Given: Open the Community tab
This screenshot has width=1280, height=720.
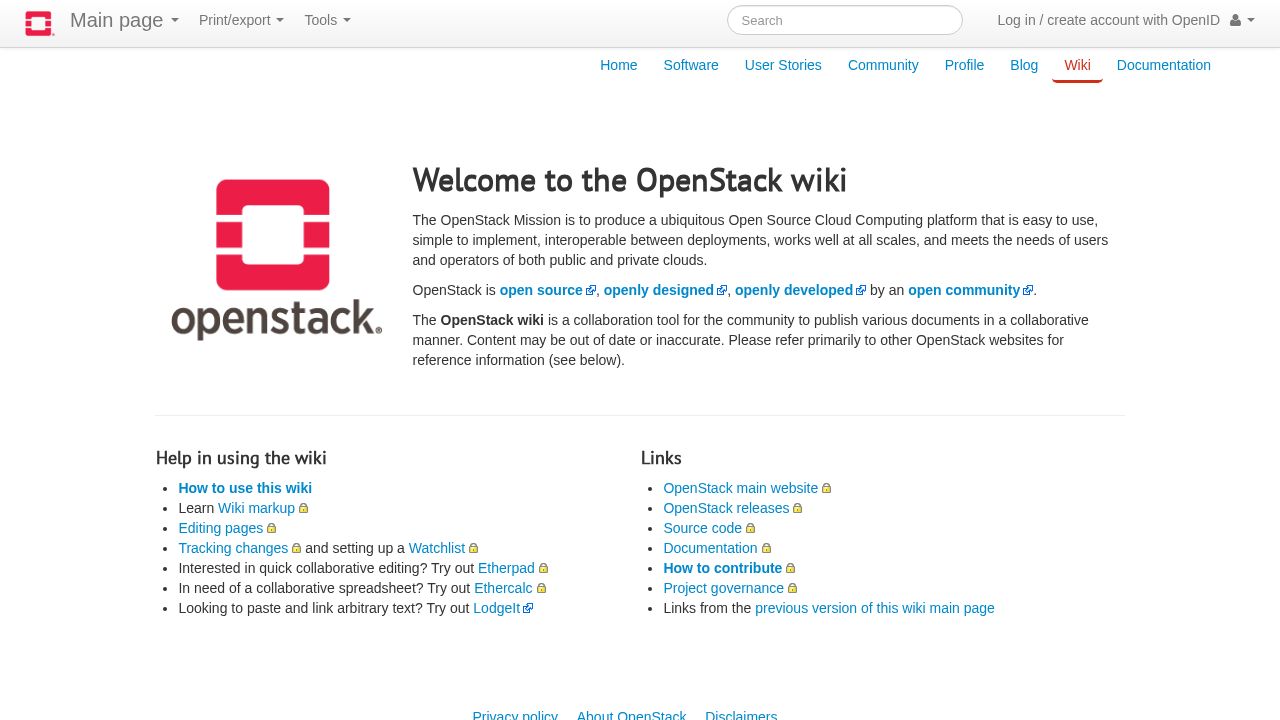Looking at the screenshot, I should 883,65.
